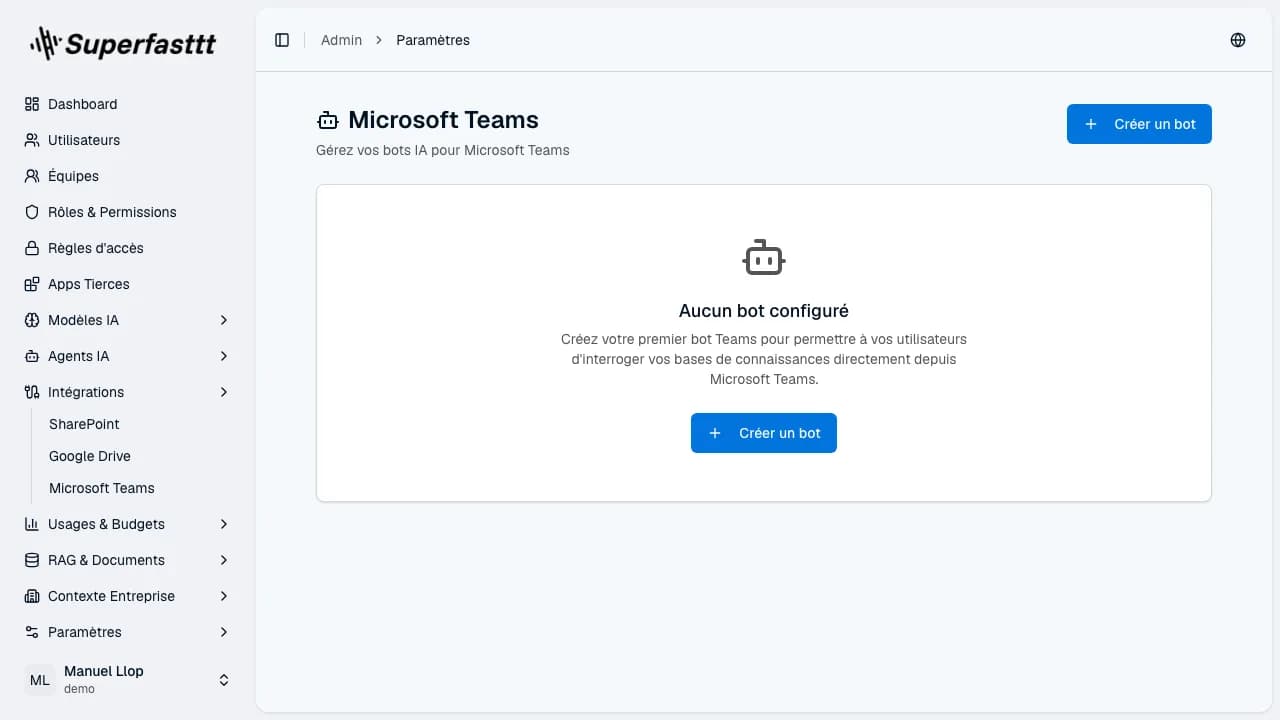Navigate to Apps Tierces

(128, 284)
